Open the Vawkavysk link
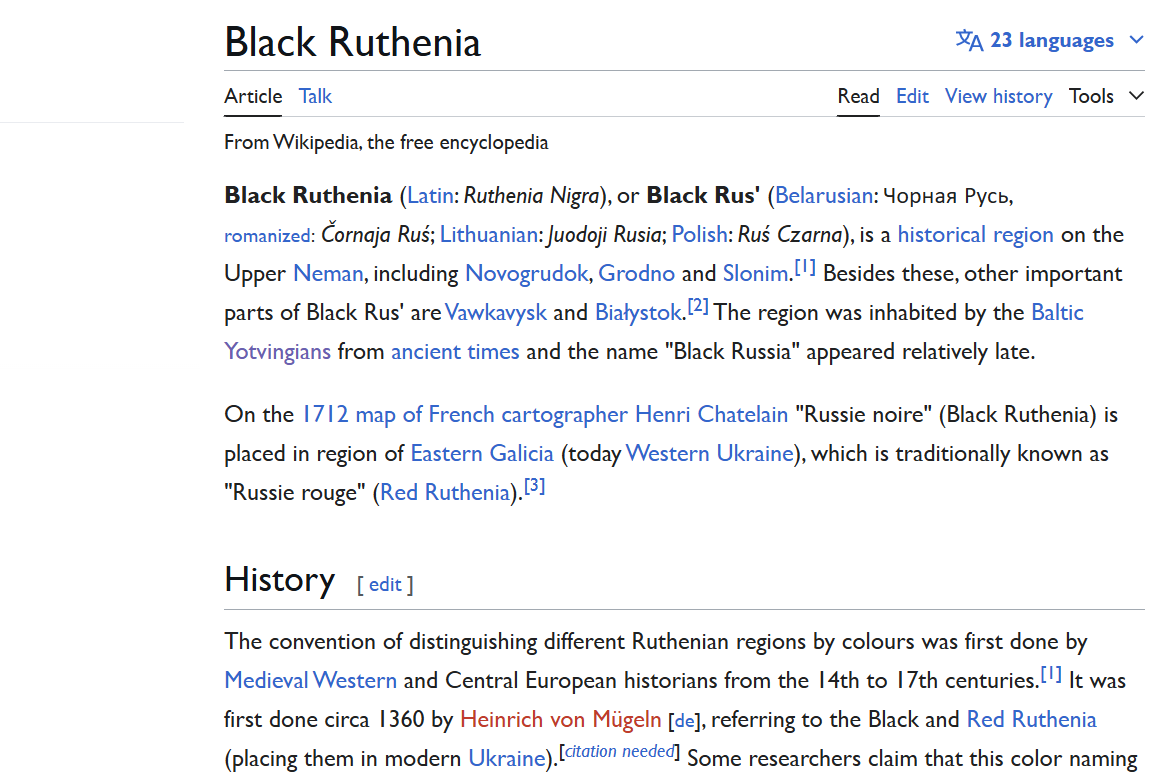 (496, 313)
